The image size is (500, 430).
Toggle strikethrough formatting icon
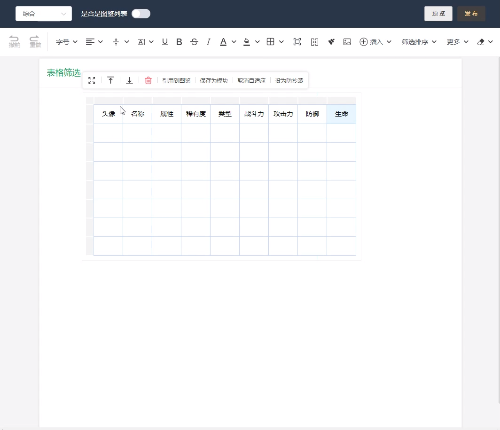(194, 42)
